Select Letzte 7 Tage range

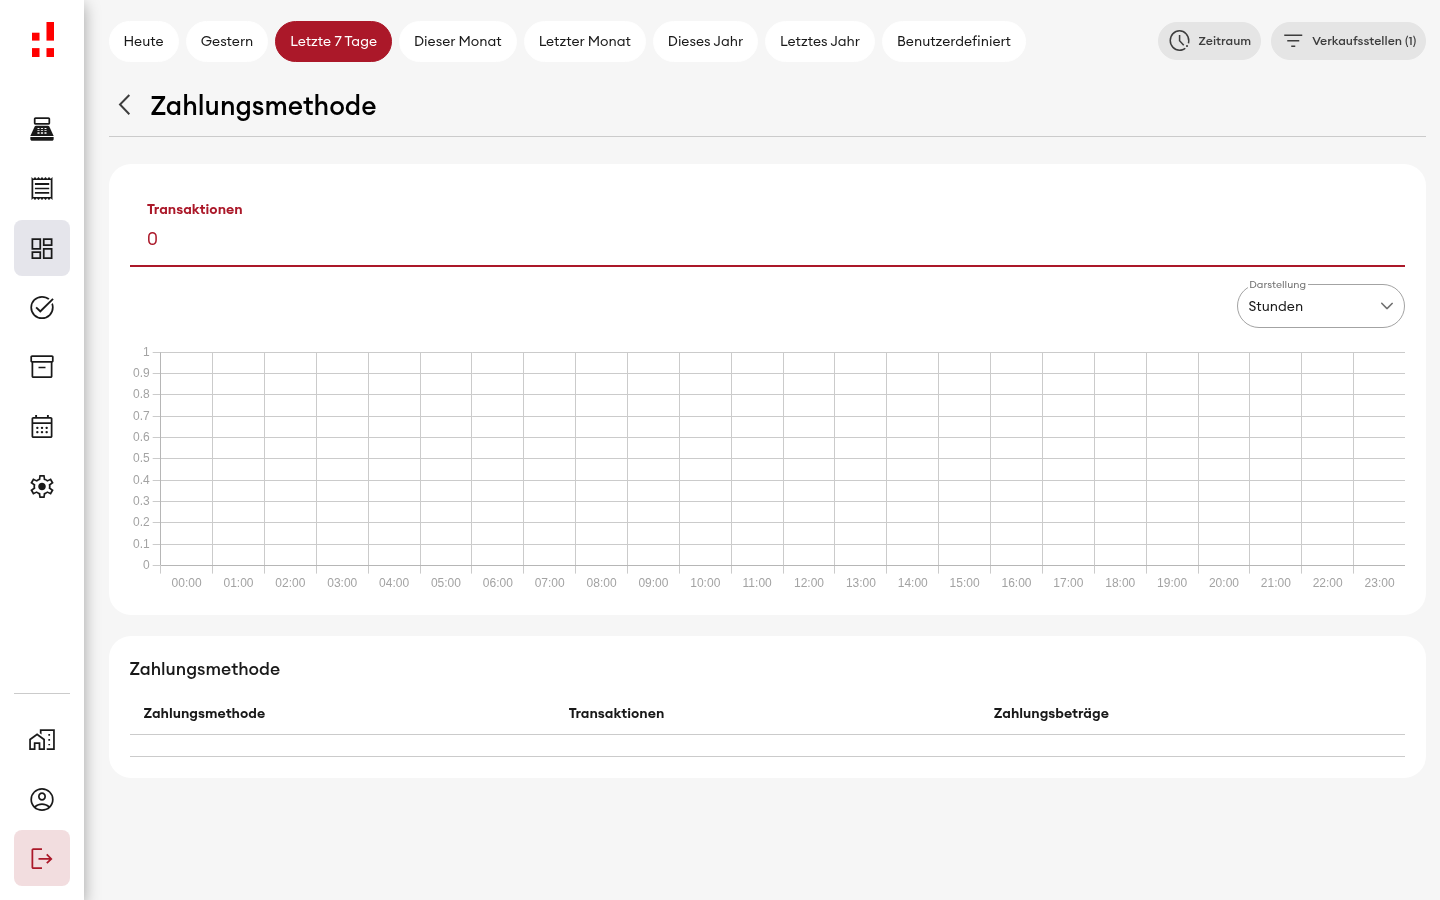(333, 41)
